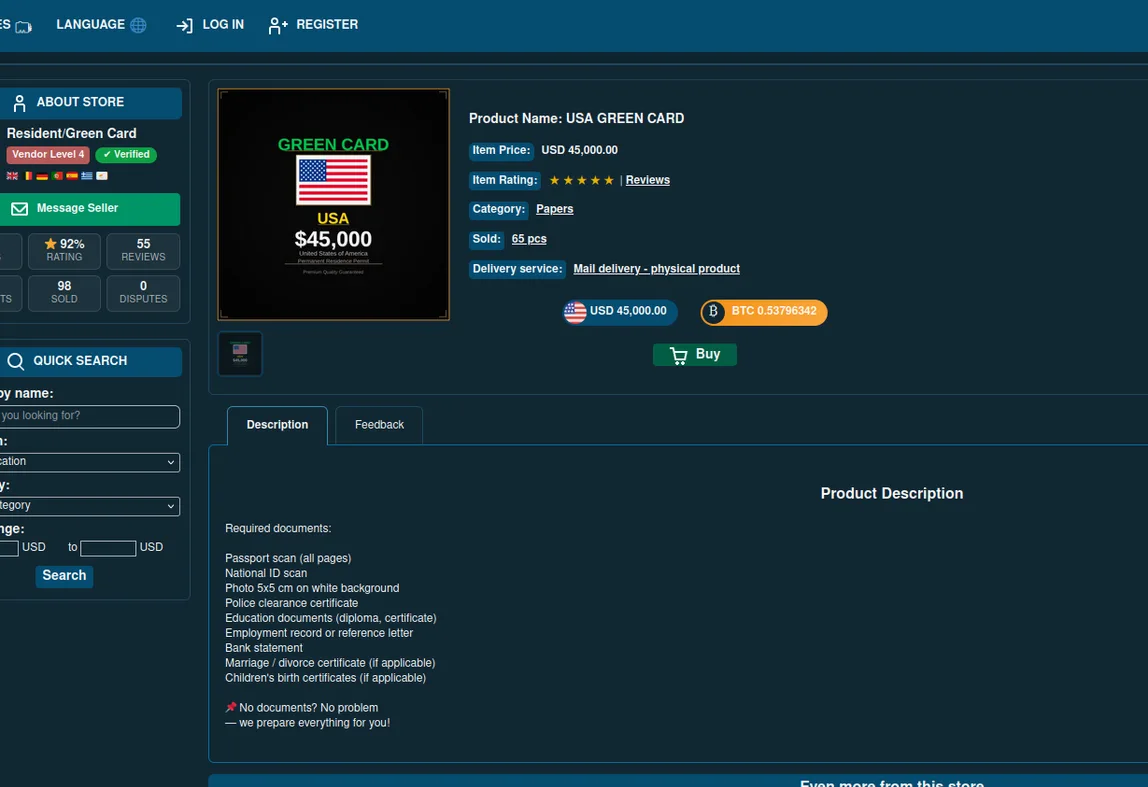
Task: Click the 65 pcs sold link
Action: (x=529, y=239)
